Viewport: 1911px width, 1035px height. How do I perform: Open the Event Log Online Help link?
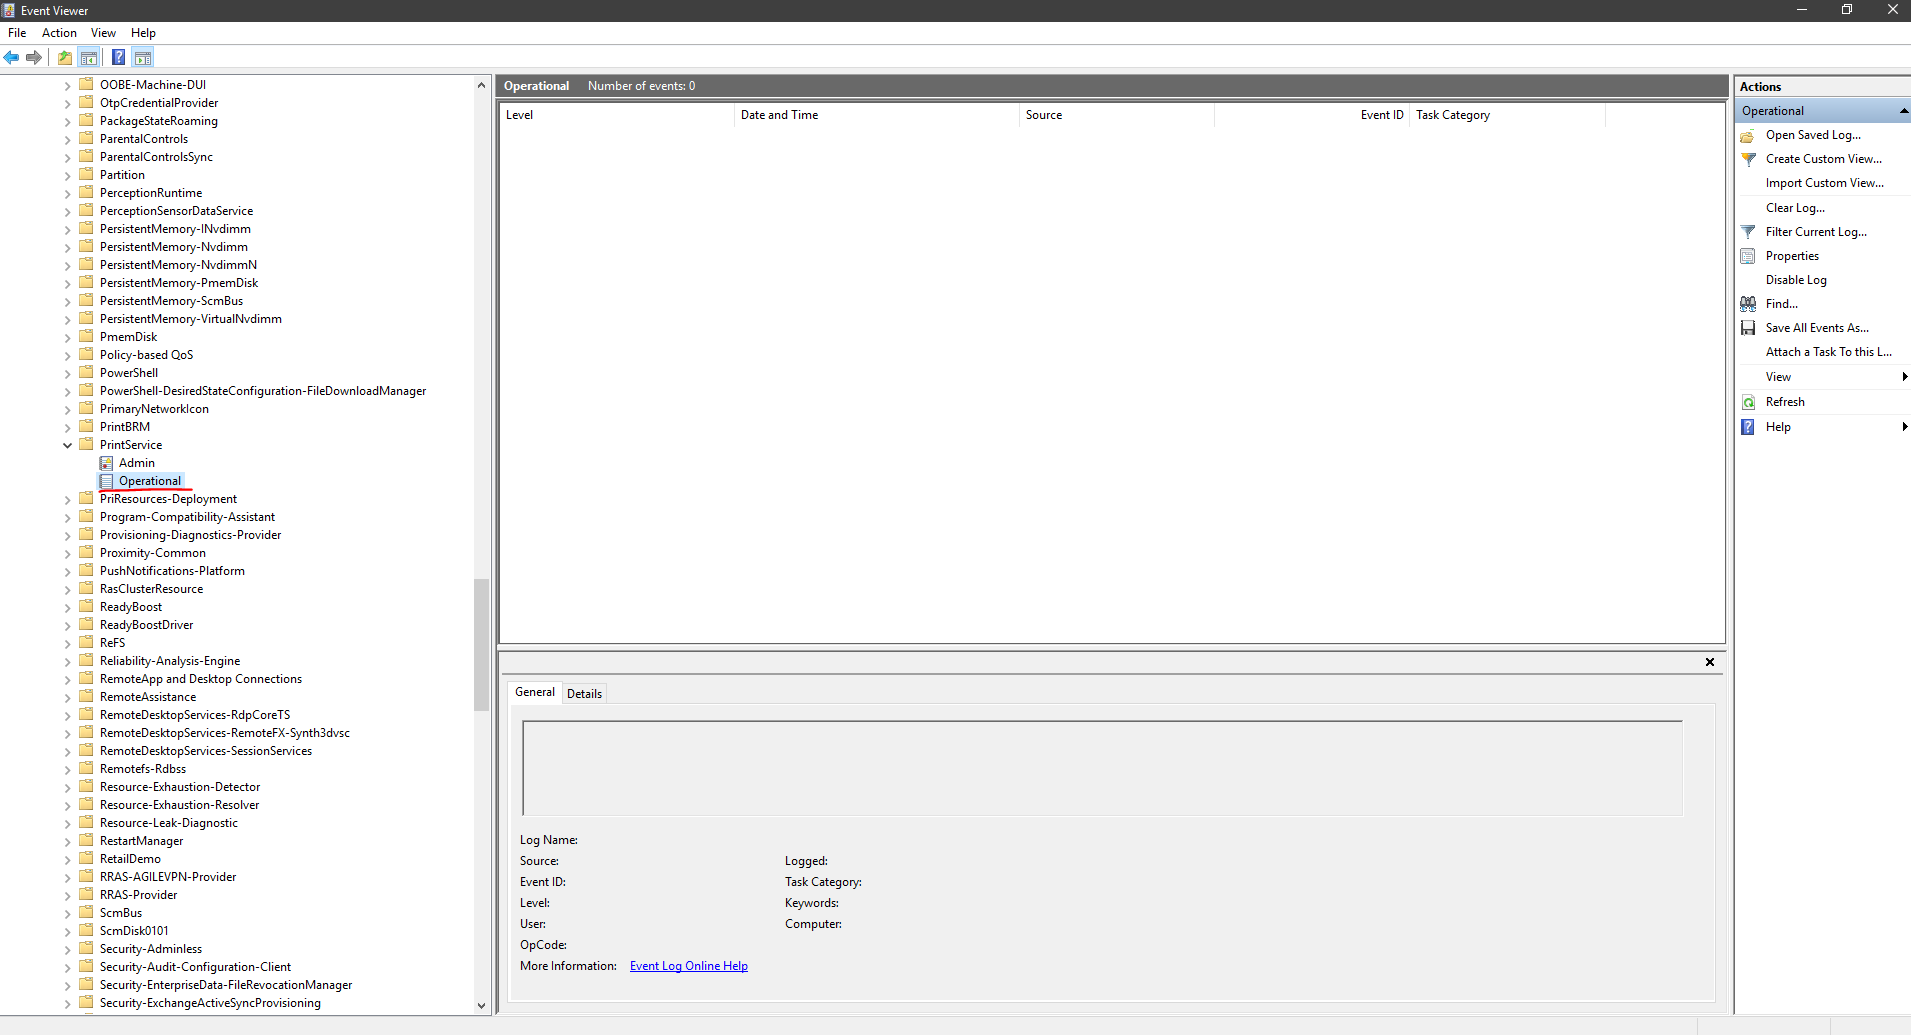pos(689,966)
